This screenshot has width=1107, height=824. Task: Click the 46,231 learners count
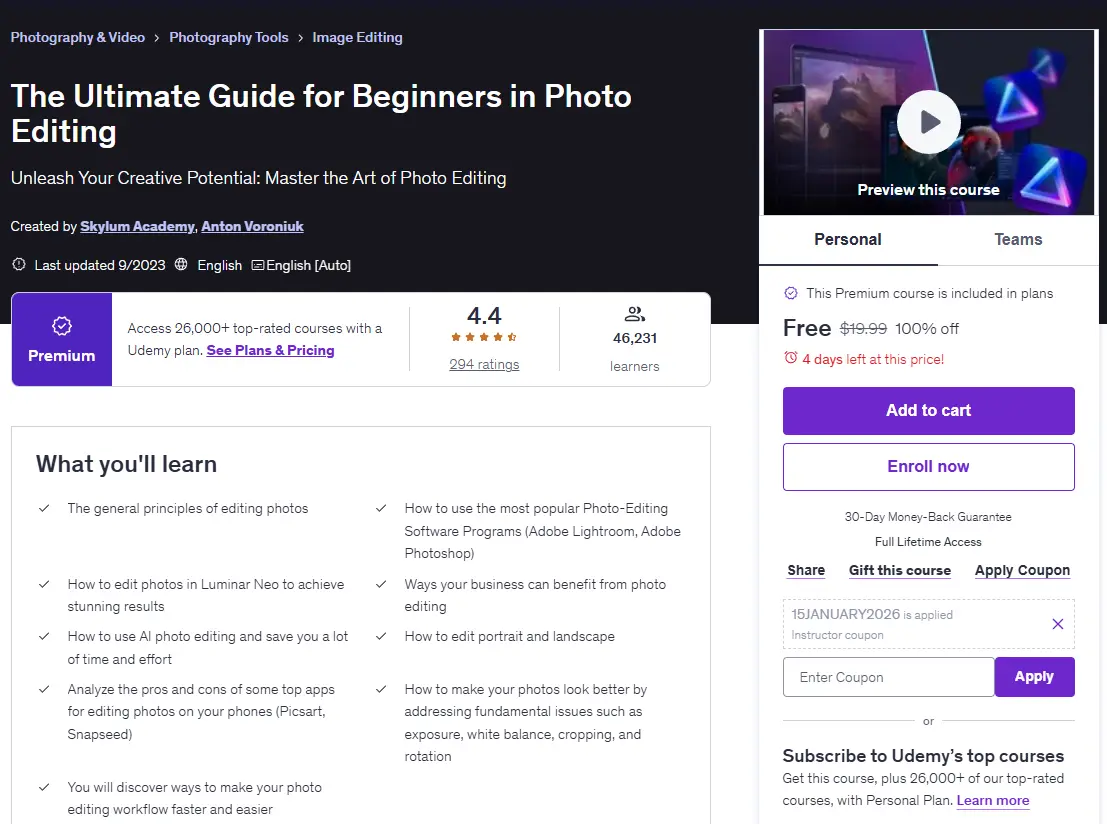635,338
